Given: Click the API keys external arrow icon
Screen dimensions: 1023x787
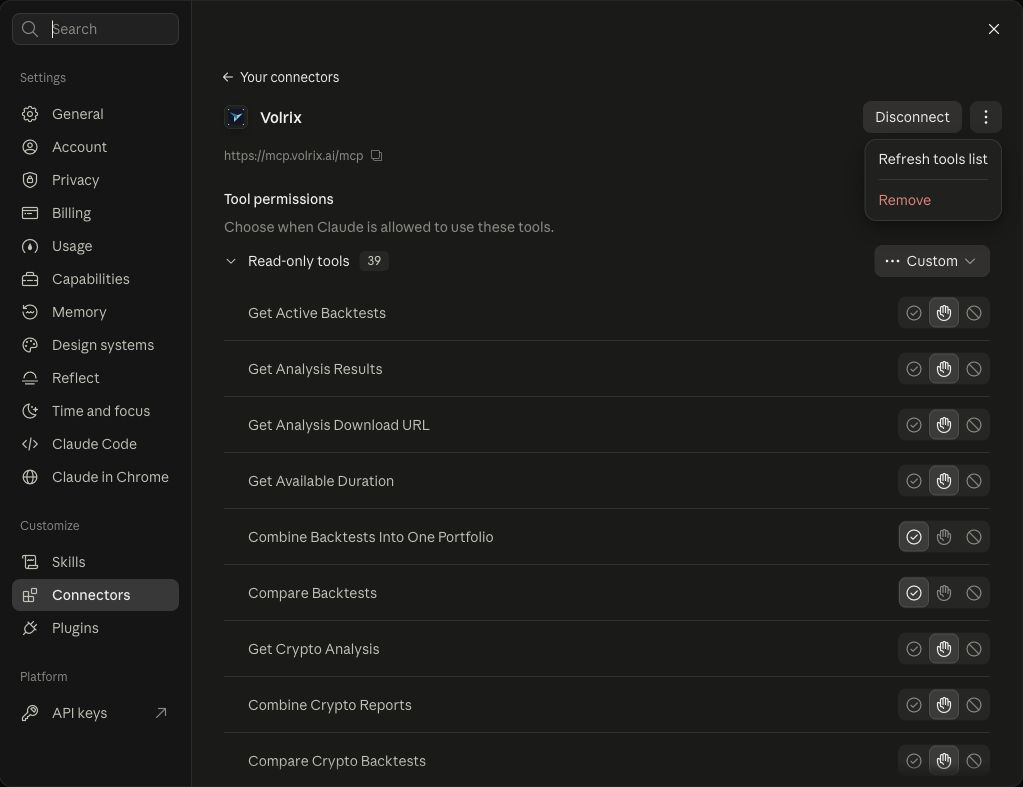Looking at the screenshot, I should (160, 713).
